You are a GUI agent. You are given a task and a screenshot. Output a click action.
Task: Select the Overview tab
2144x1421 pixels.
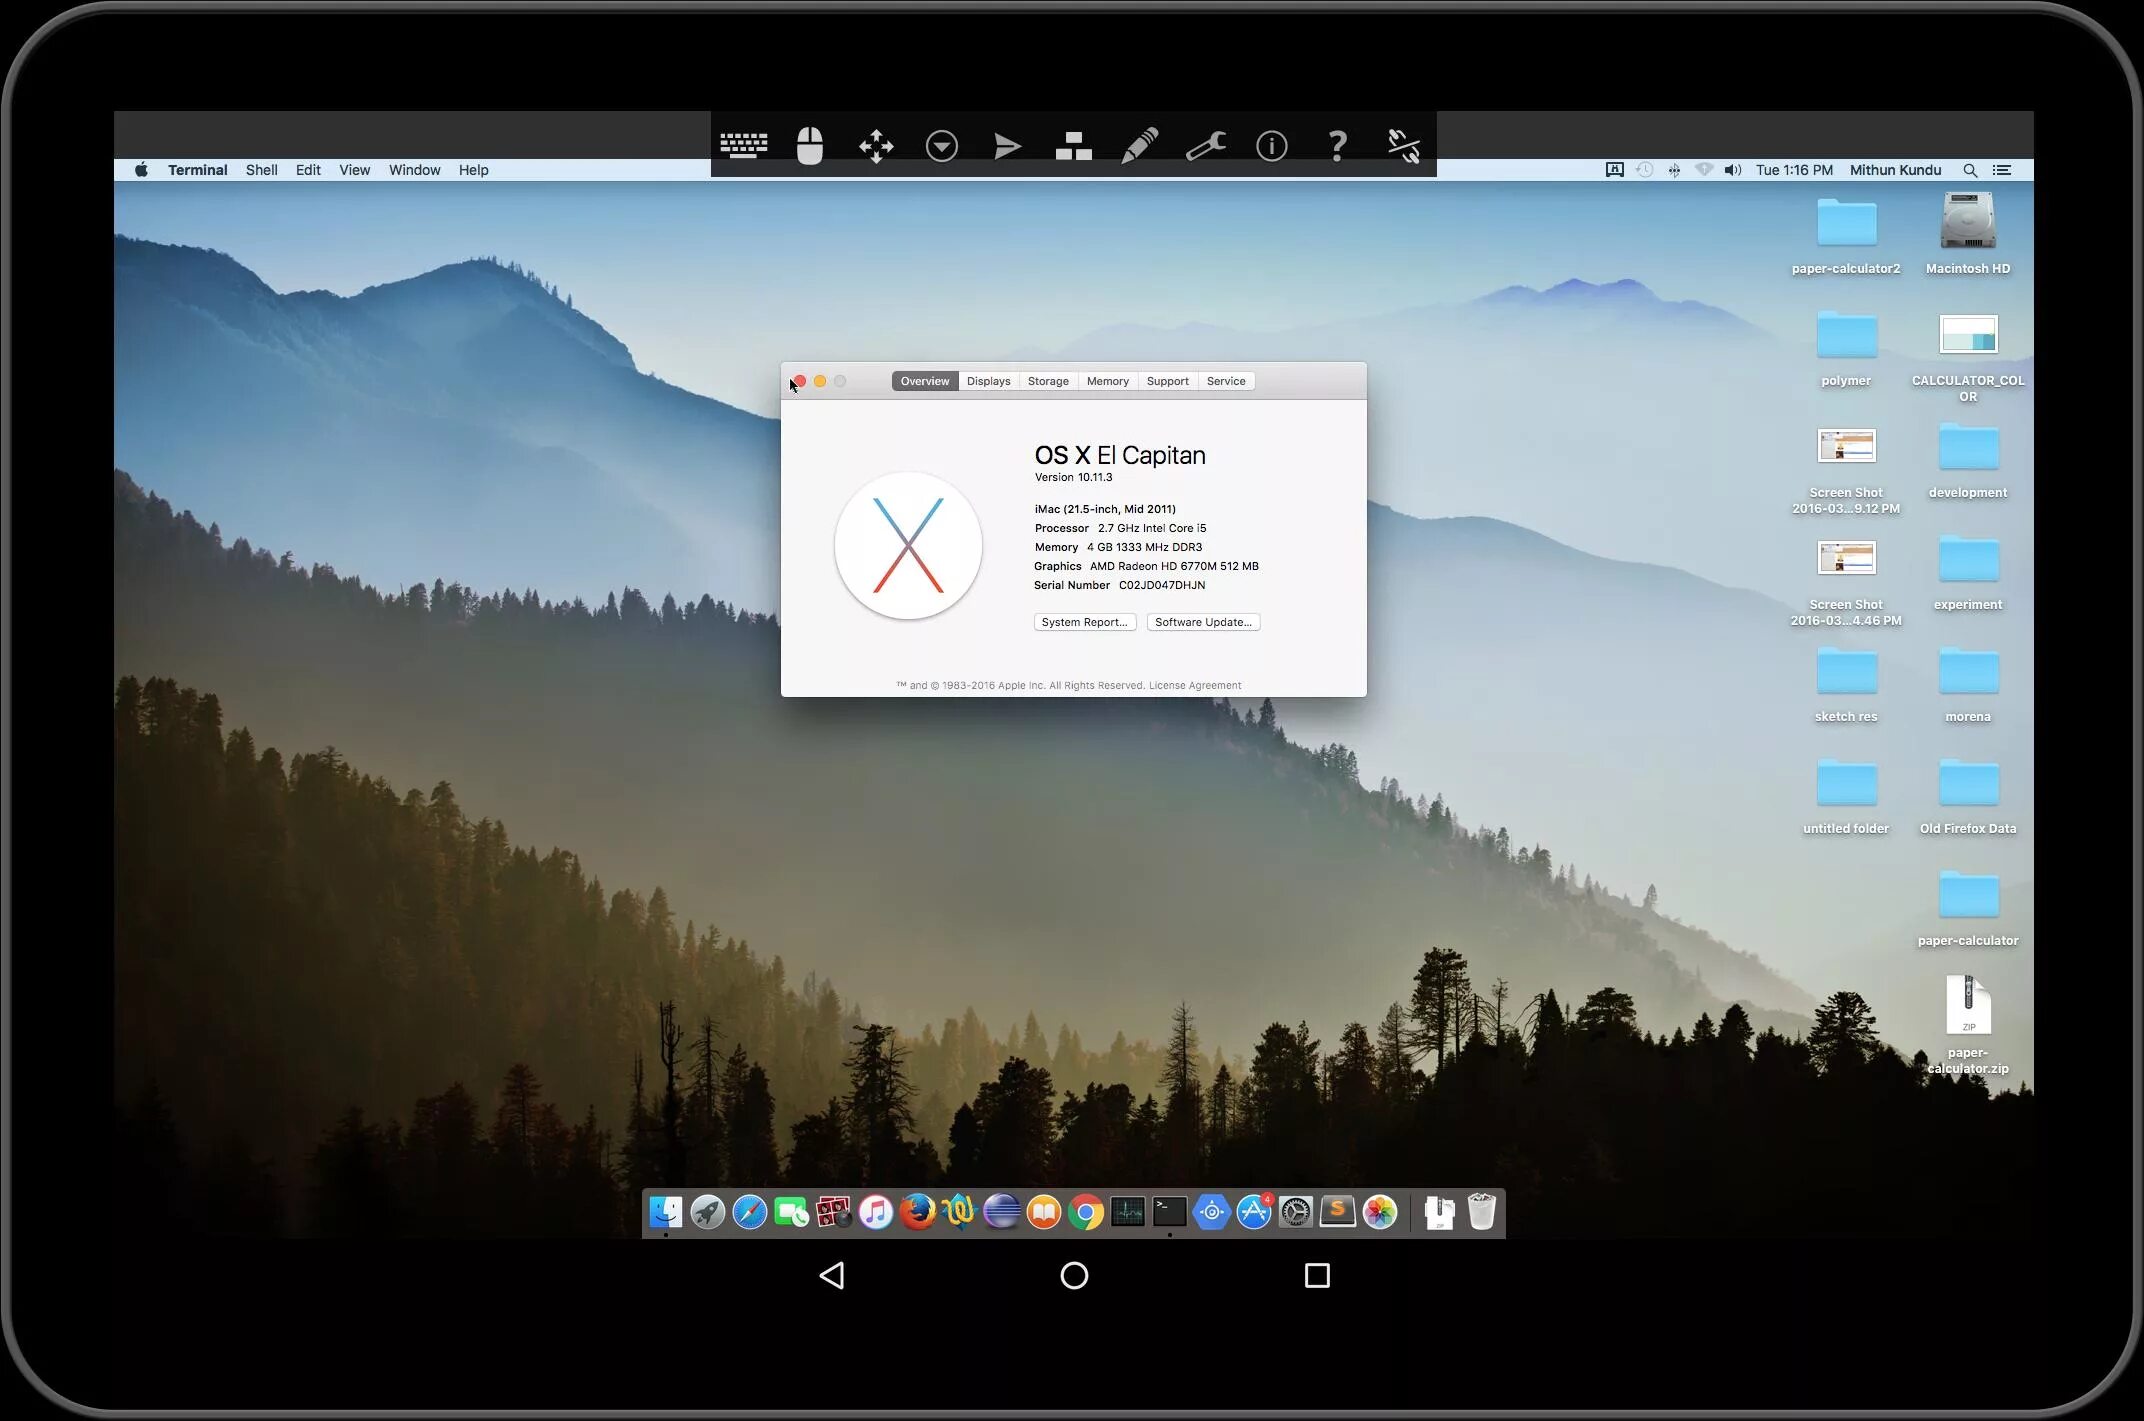pyautogui.click(x=925, y=381)
